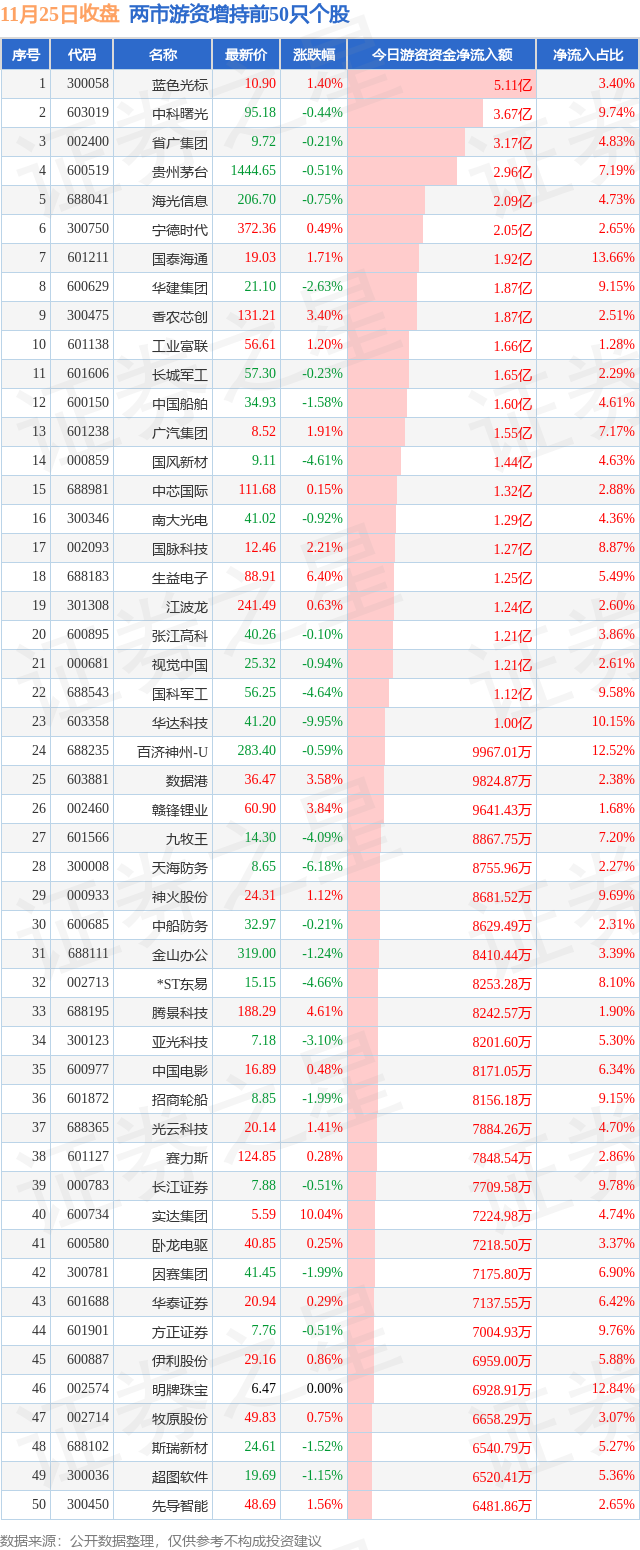Click the 13.66% inflow ratio of 国泰海通
The width and height of the screenshot is (640, 1550).
[614, 258]
